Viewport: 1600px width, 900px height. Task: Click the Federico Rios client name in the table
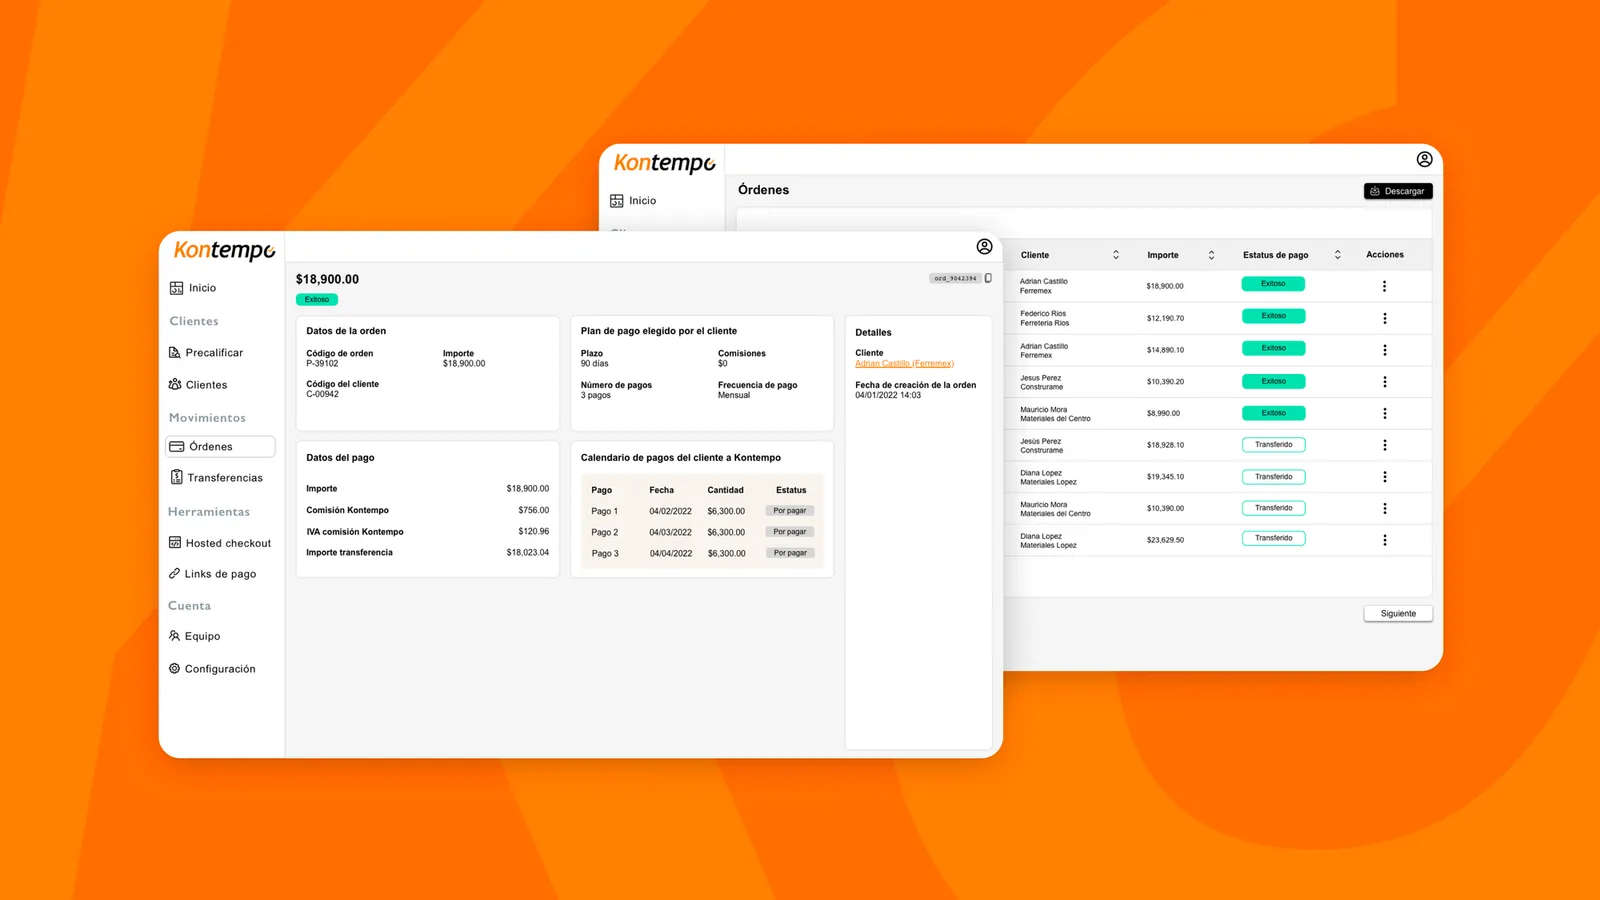pyautogui.click(x=1043, y=313)
